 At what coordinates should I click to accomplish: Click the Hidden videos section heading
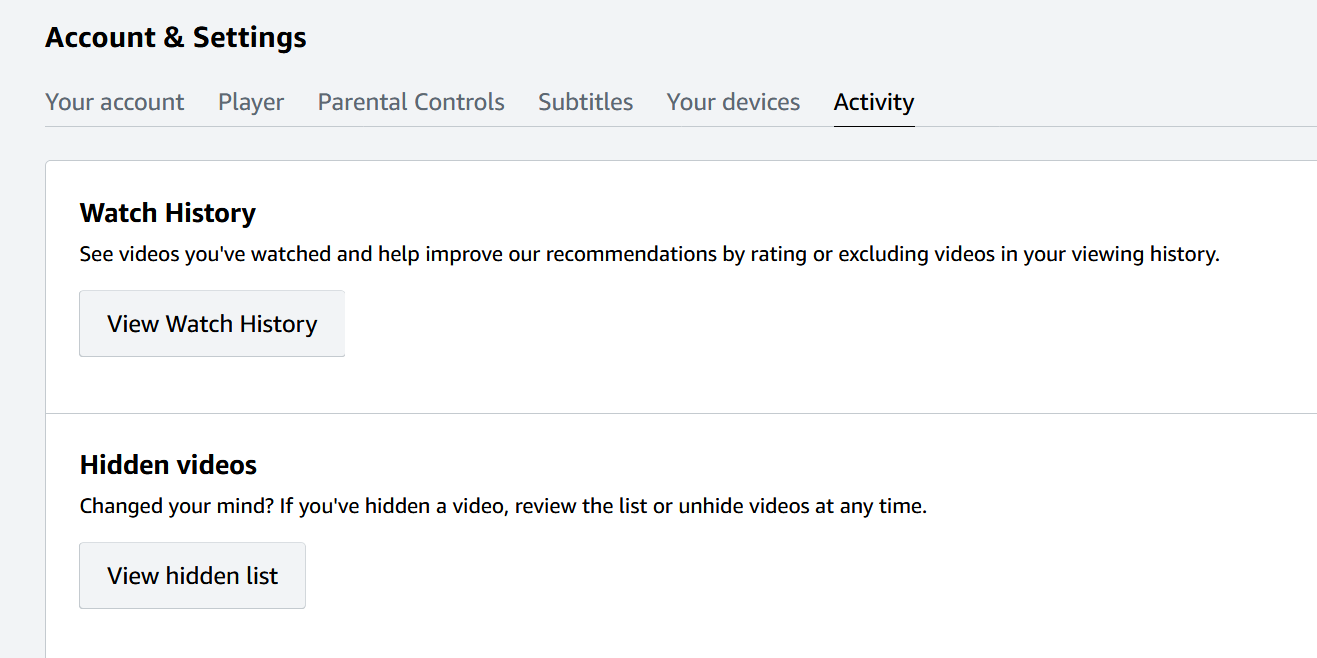(168, 465)
